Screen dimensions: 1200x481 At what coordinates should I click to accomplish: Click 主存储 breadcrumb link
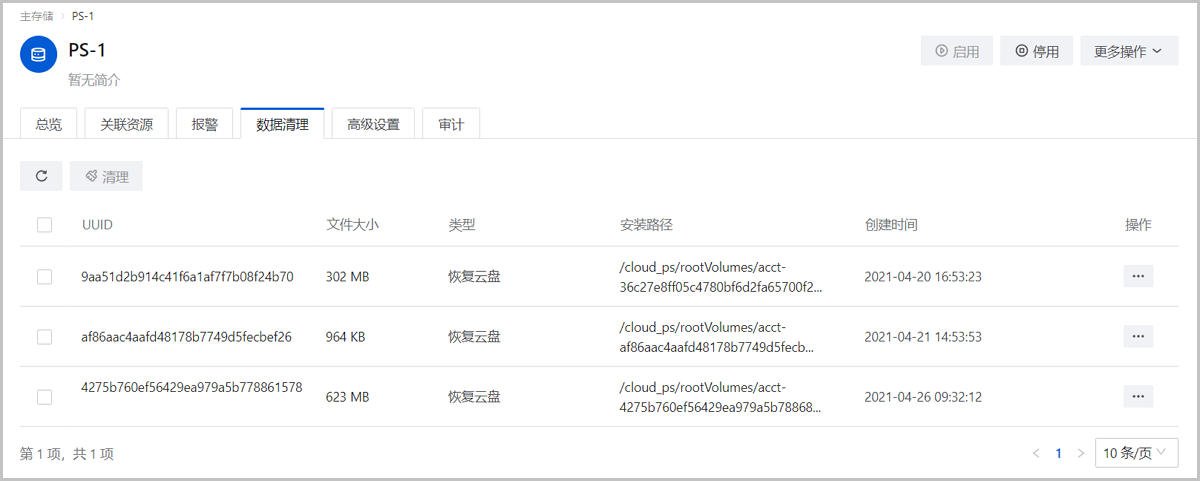(37, 17)
